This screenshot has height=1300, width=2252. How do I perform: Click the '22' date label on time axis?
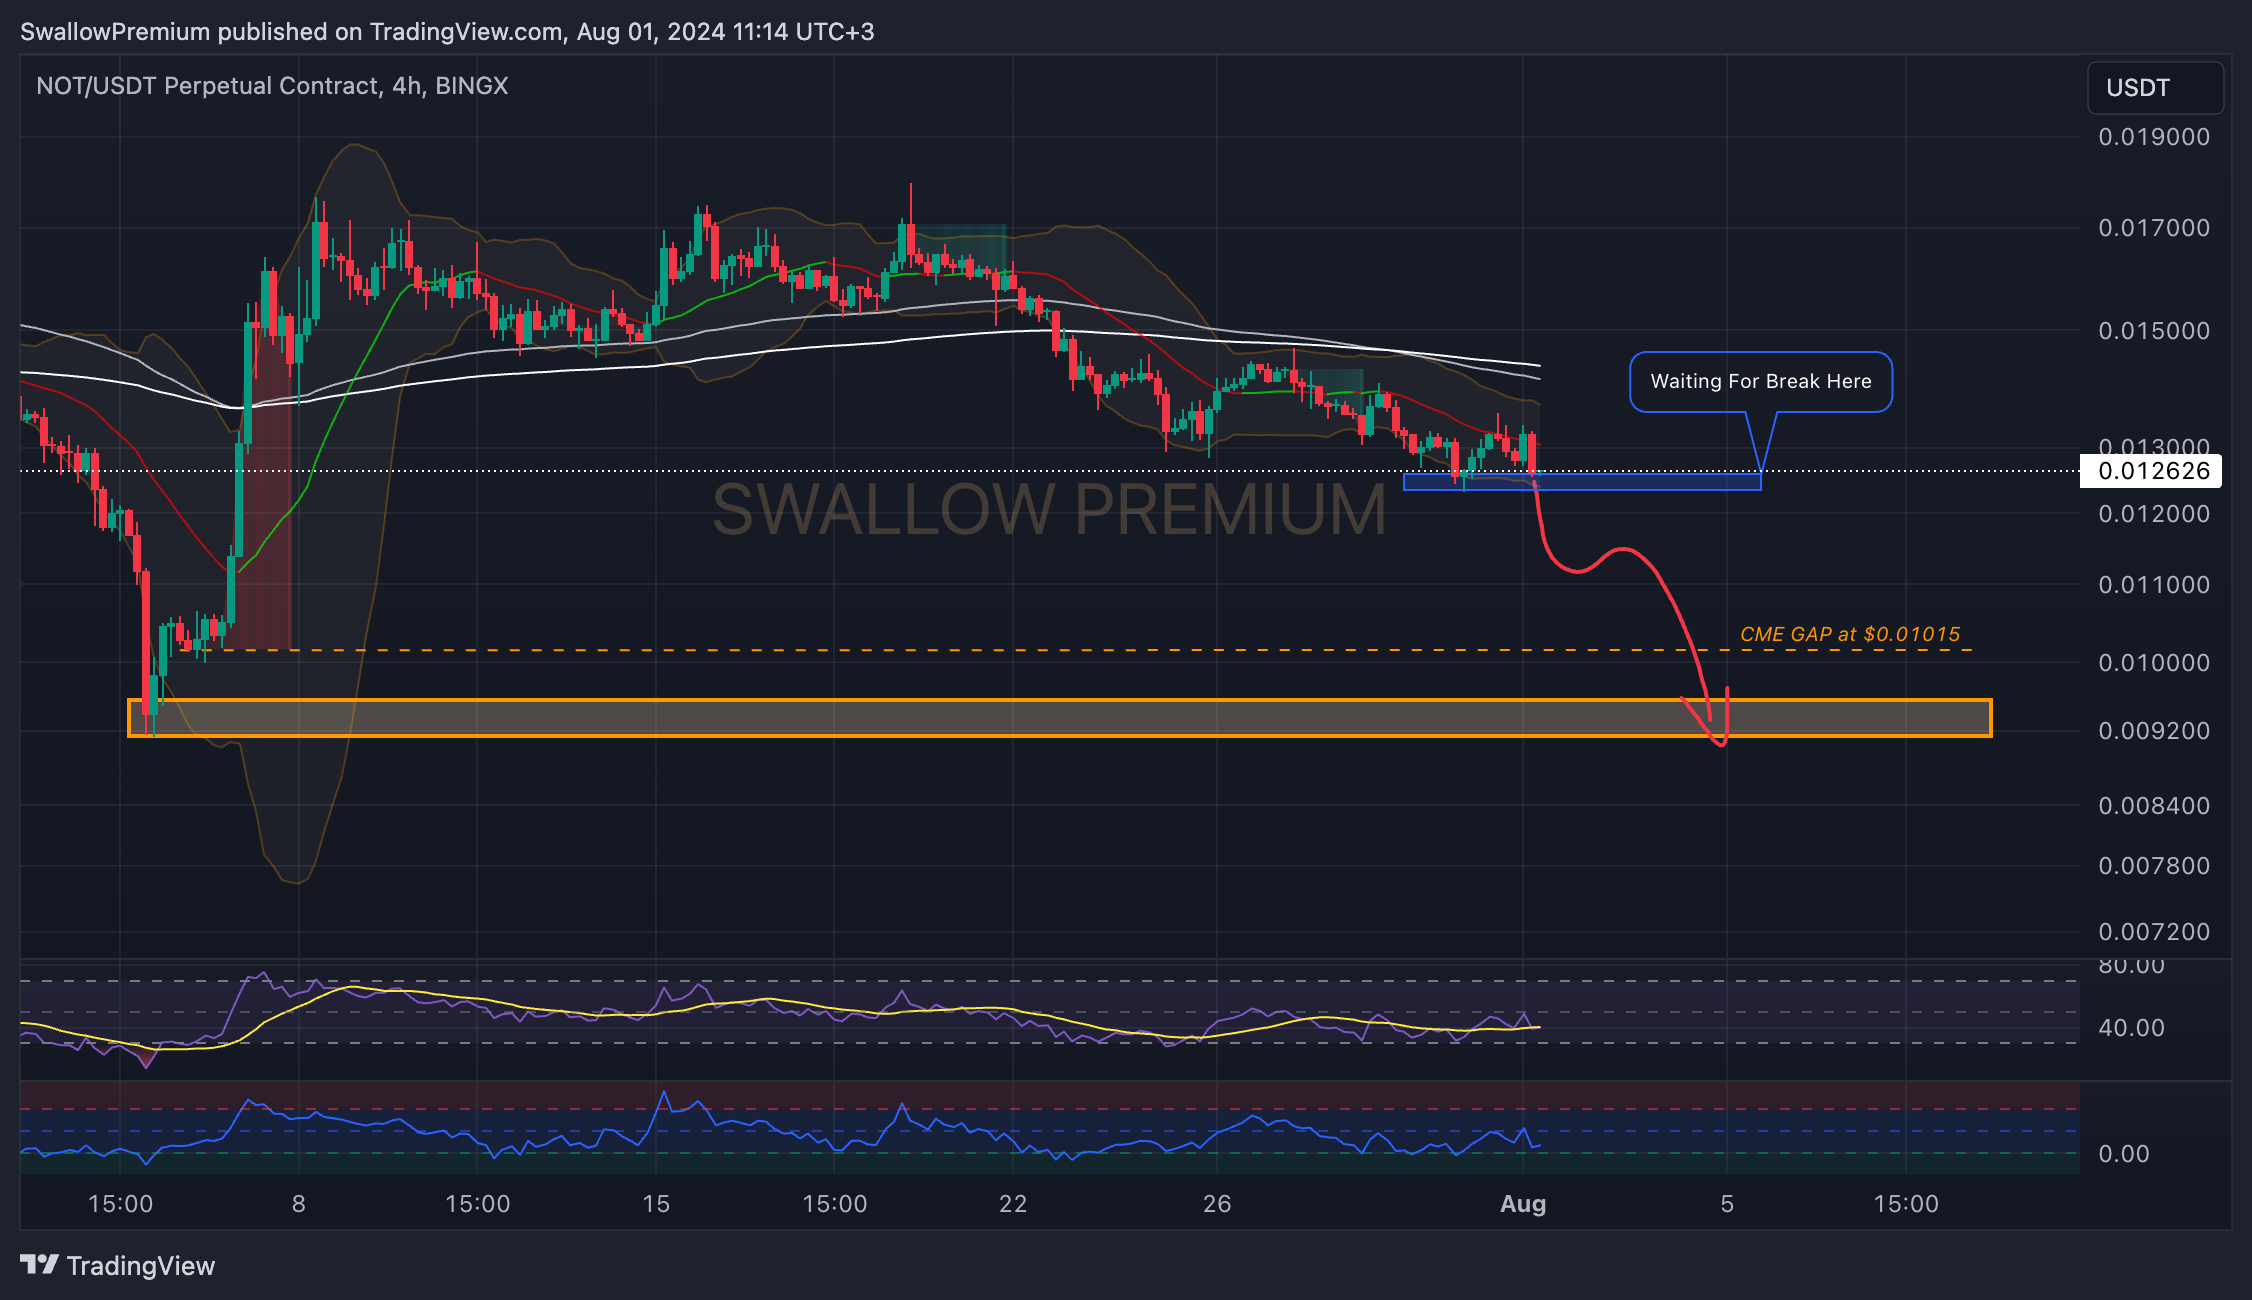pyautogui.click(x=1013, y=1204)
